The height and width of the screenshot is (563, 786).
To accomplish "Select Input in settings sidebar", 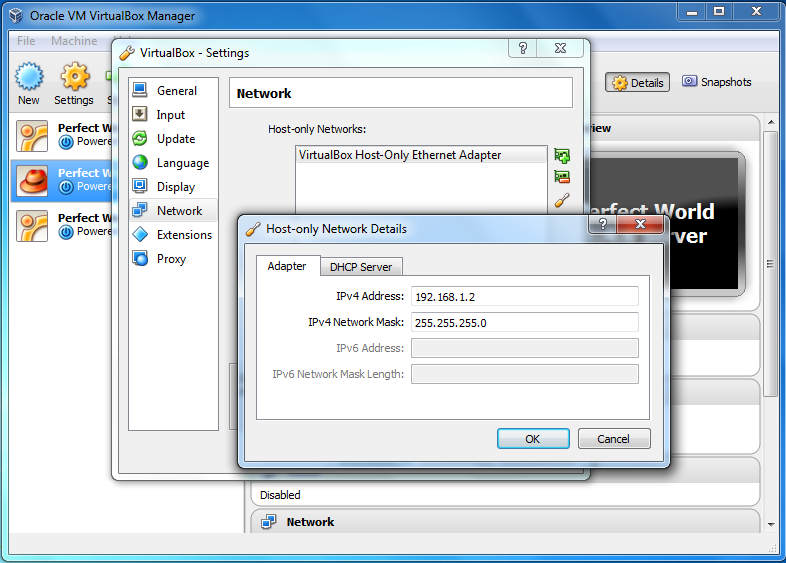I will [173, 115].
